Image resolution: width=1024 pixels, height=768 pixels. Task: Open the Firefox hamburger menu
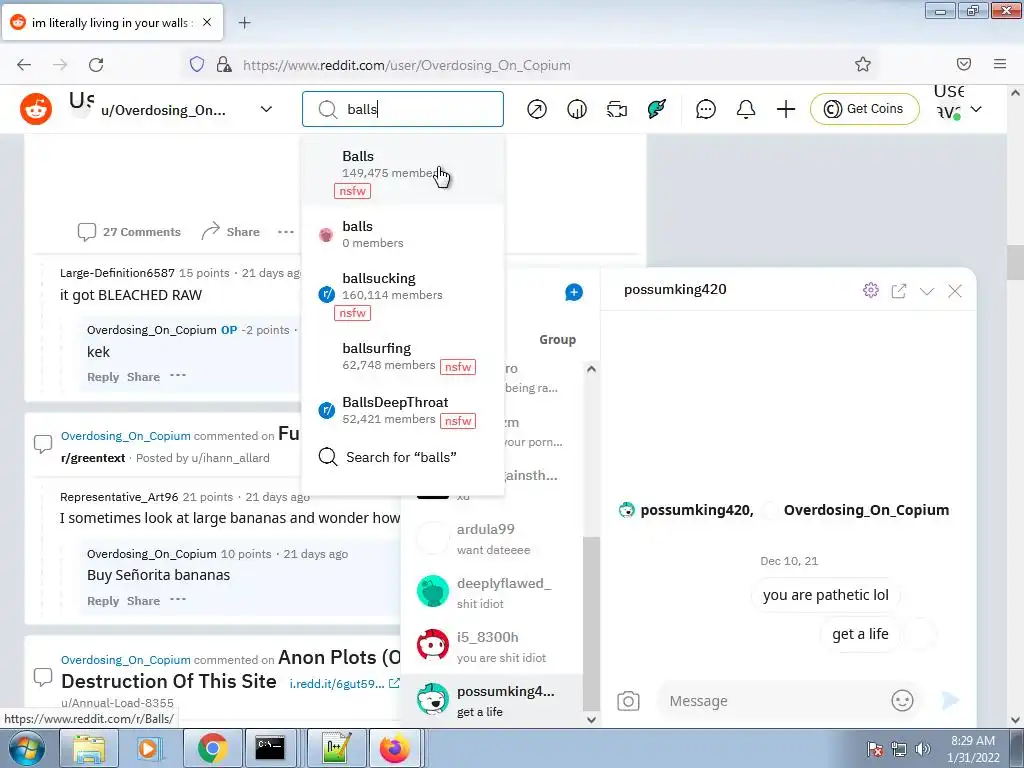[x=1000, y=64]
